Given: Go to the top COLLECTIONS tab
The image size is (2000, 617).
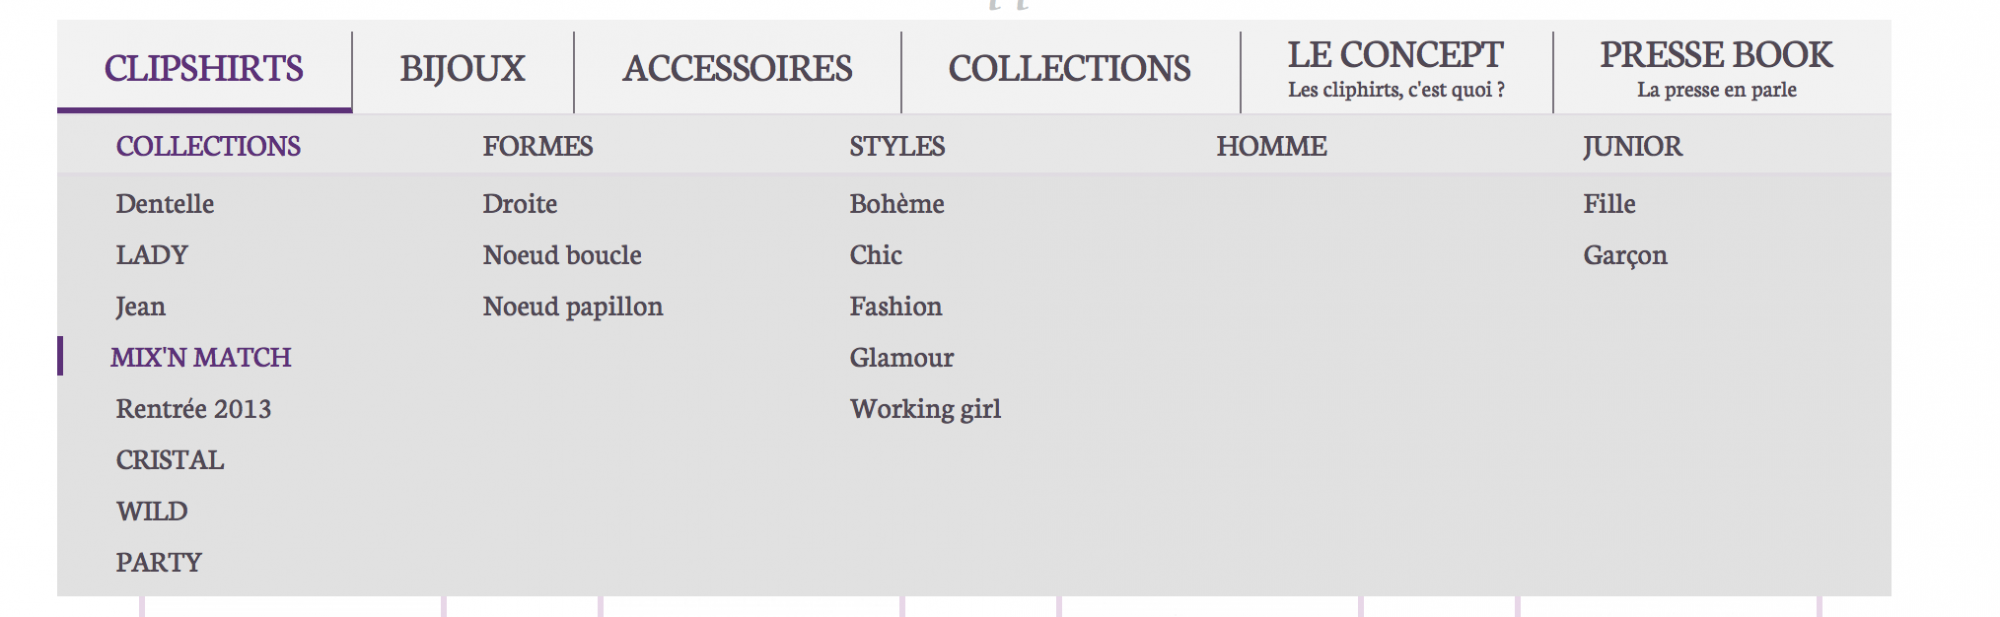Looking at the screenshot, I should pos(1070,69).
